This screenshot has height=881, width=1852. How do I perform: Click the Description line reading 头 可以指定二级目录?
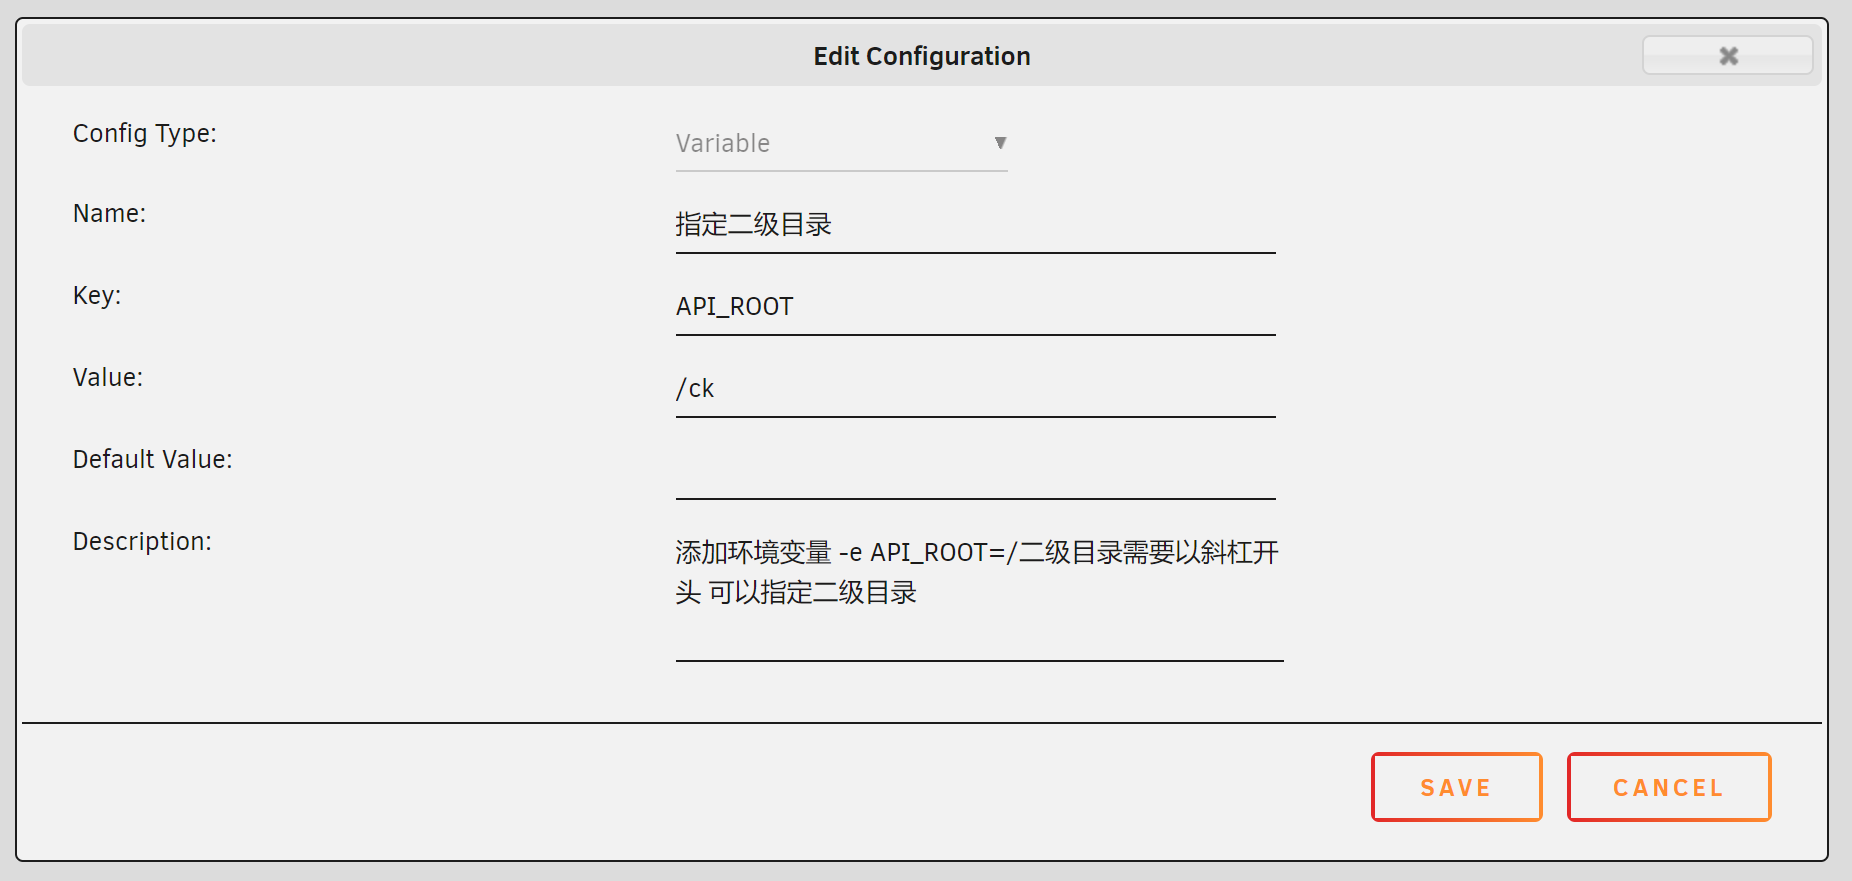click(796, 593)
